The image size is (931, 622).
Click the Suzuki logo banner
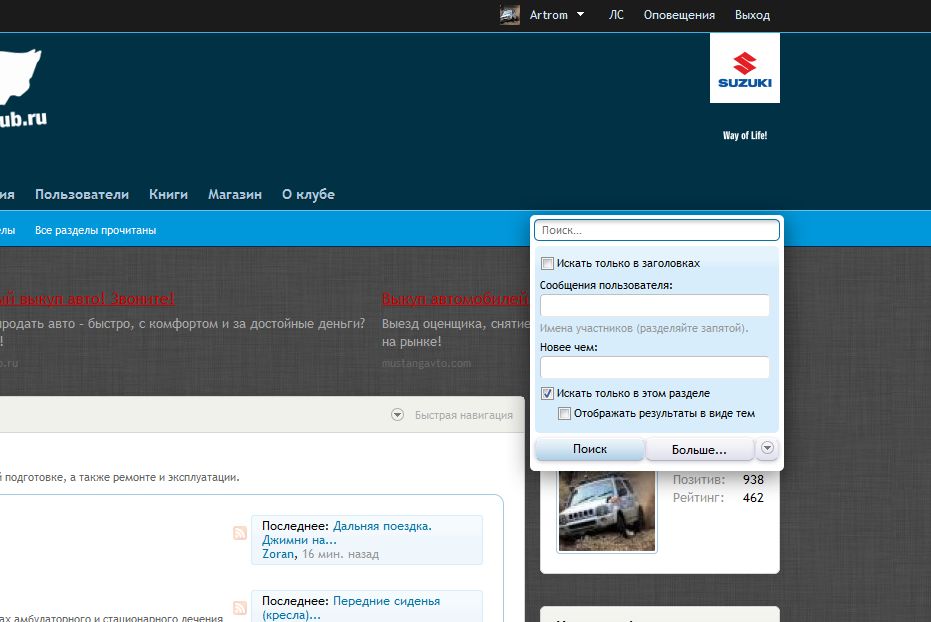click(x=744, y=68)
